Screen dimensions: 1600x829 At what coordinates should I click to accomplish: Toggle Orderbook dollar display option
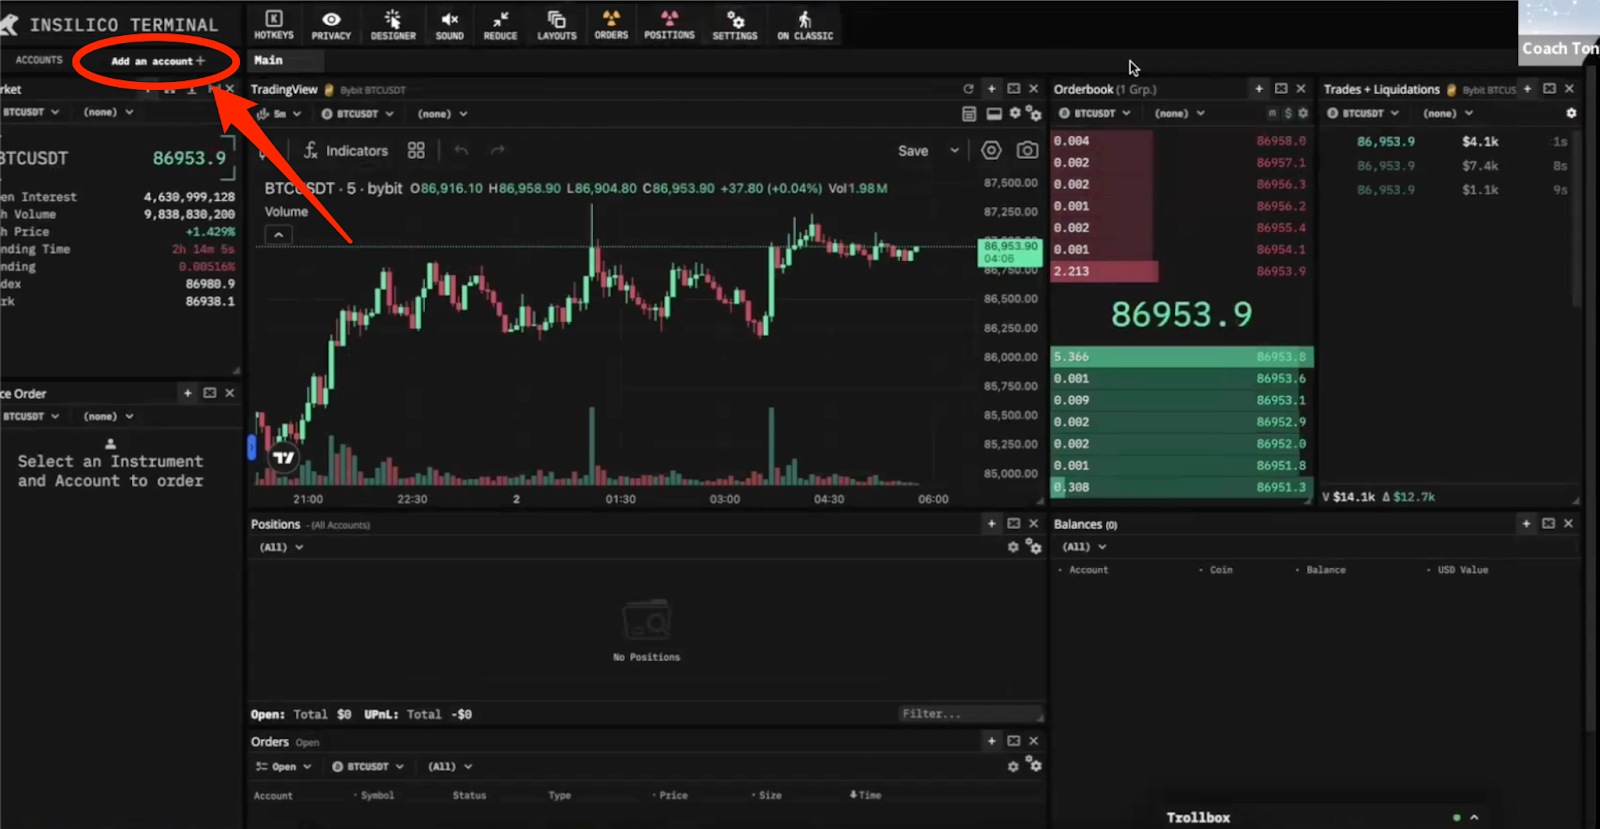point(1288,113)
